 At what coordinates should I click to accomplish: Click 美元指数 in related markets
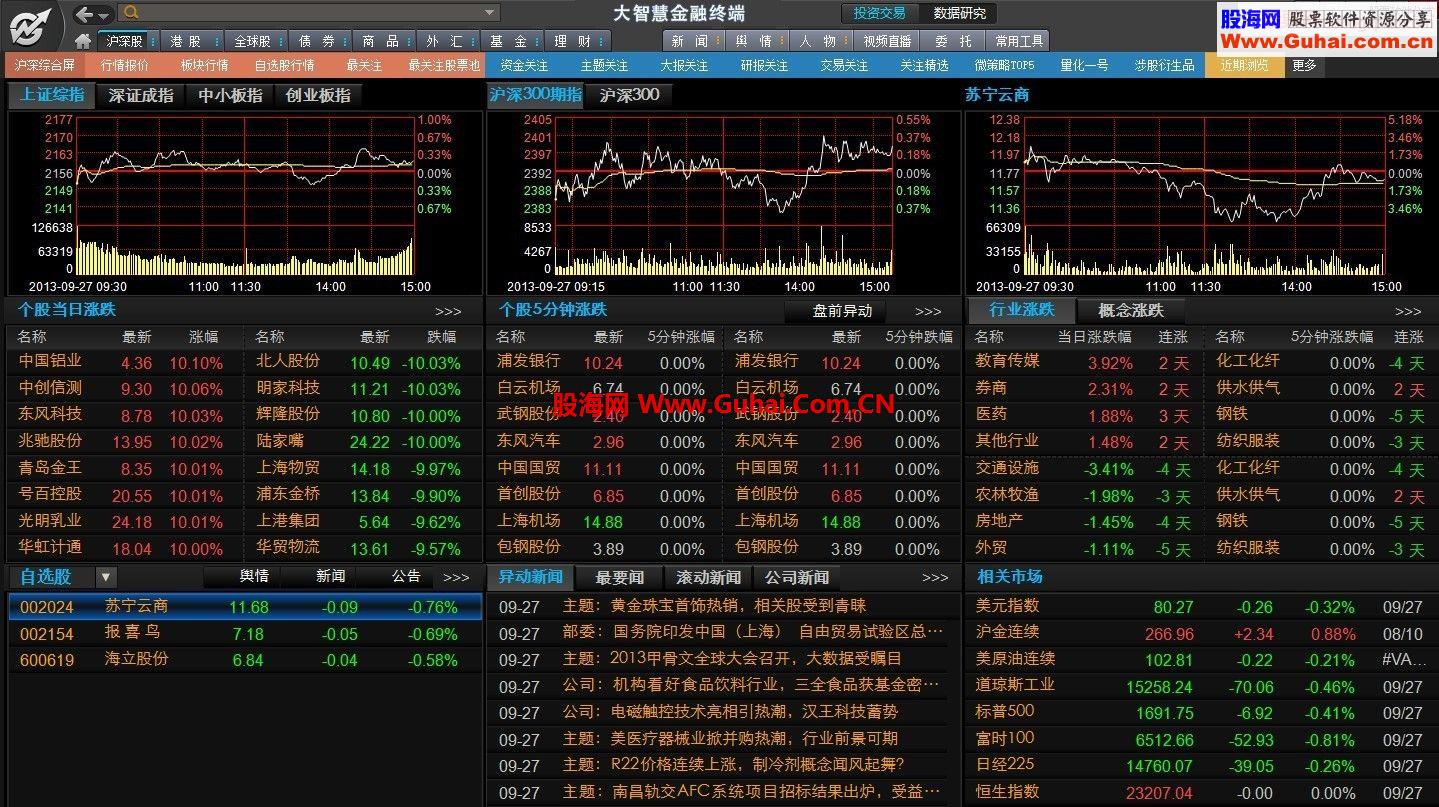(1007, 606)
